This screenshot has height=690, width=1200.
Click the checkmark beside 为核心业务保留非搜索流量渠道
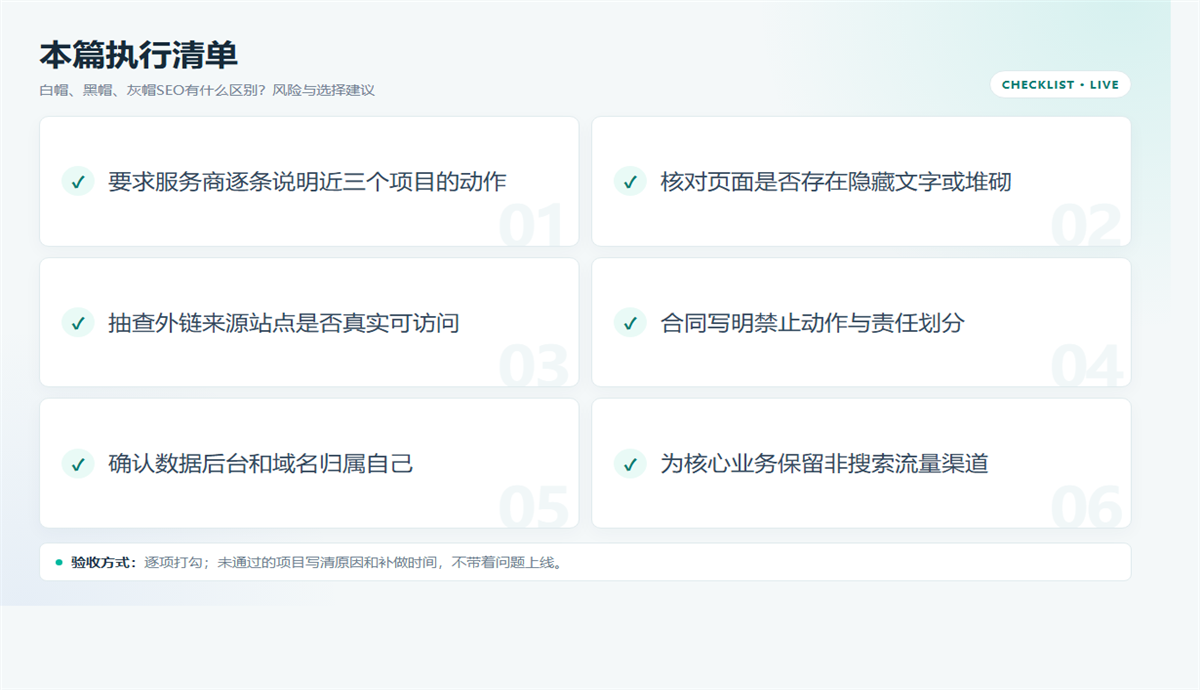tap(630, 463)
